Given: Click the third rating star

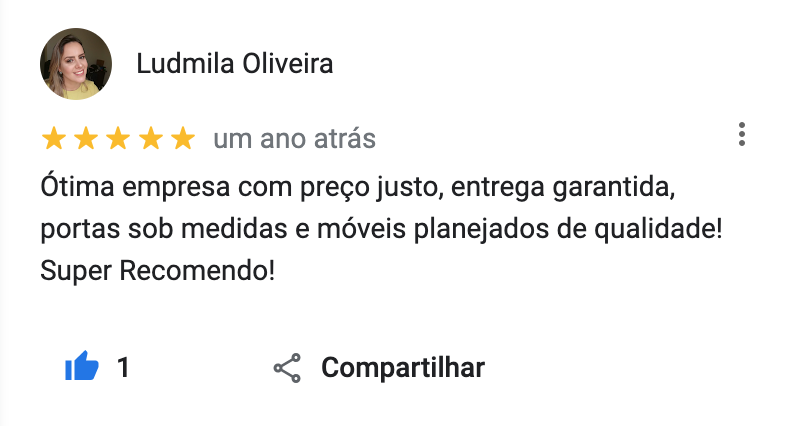Looking at the screenshot, I should coord(118,139).
